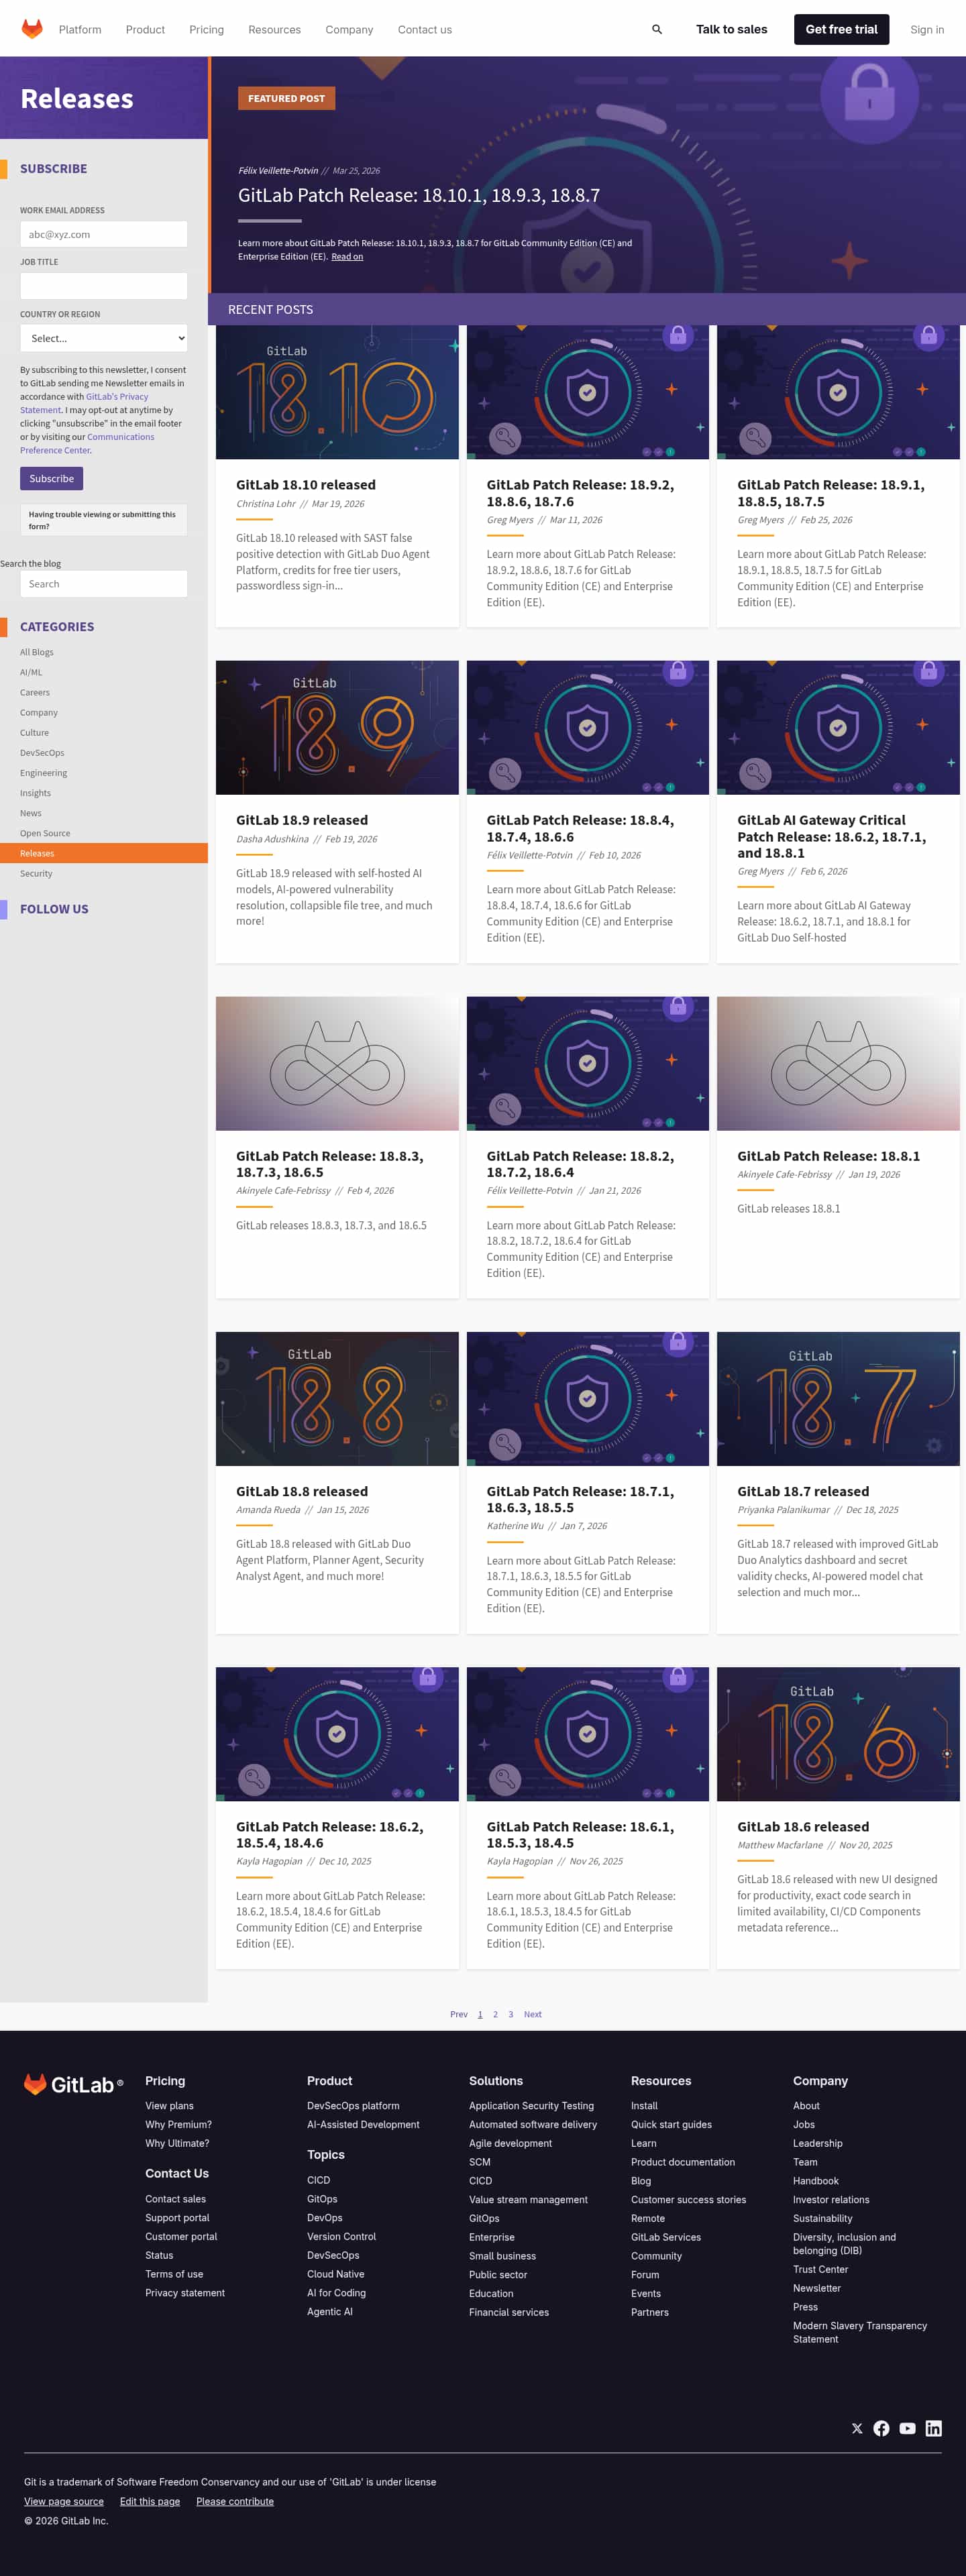
Task: Select the DevSecOps category
Action: pos(42,752)
